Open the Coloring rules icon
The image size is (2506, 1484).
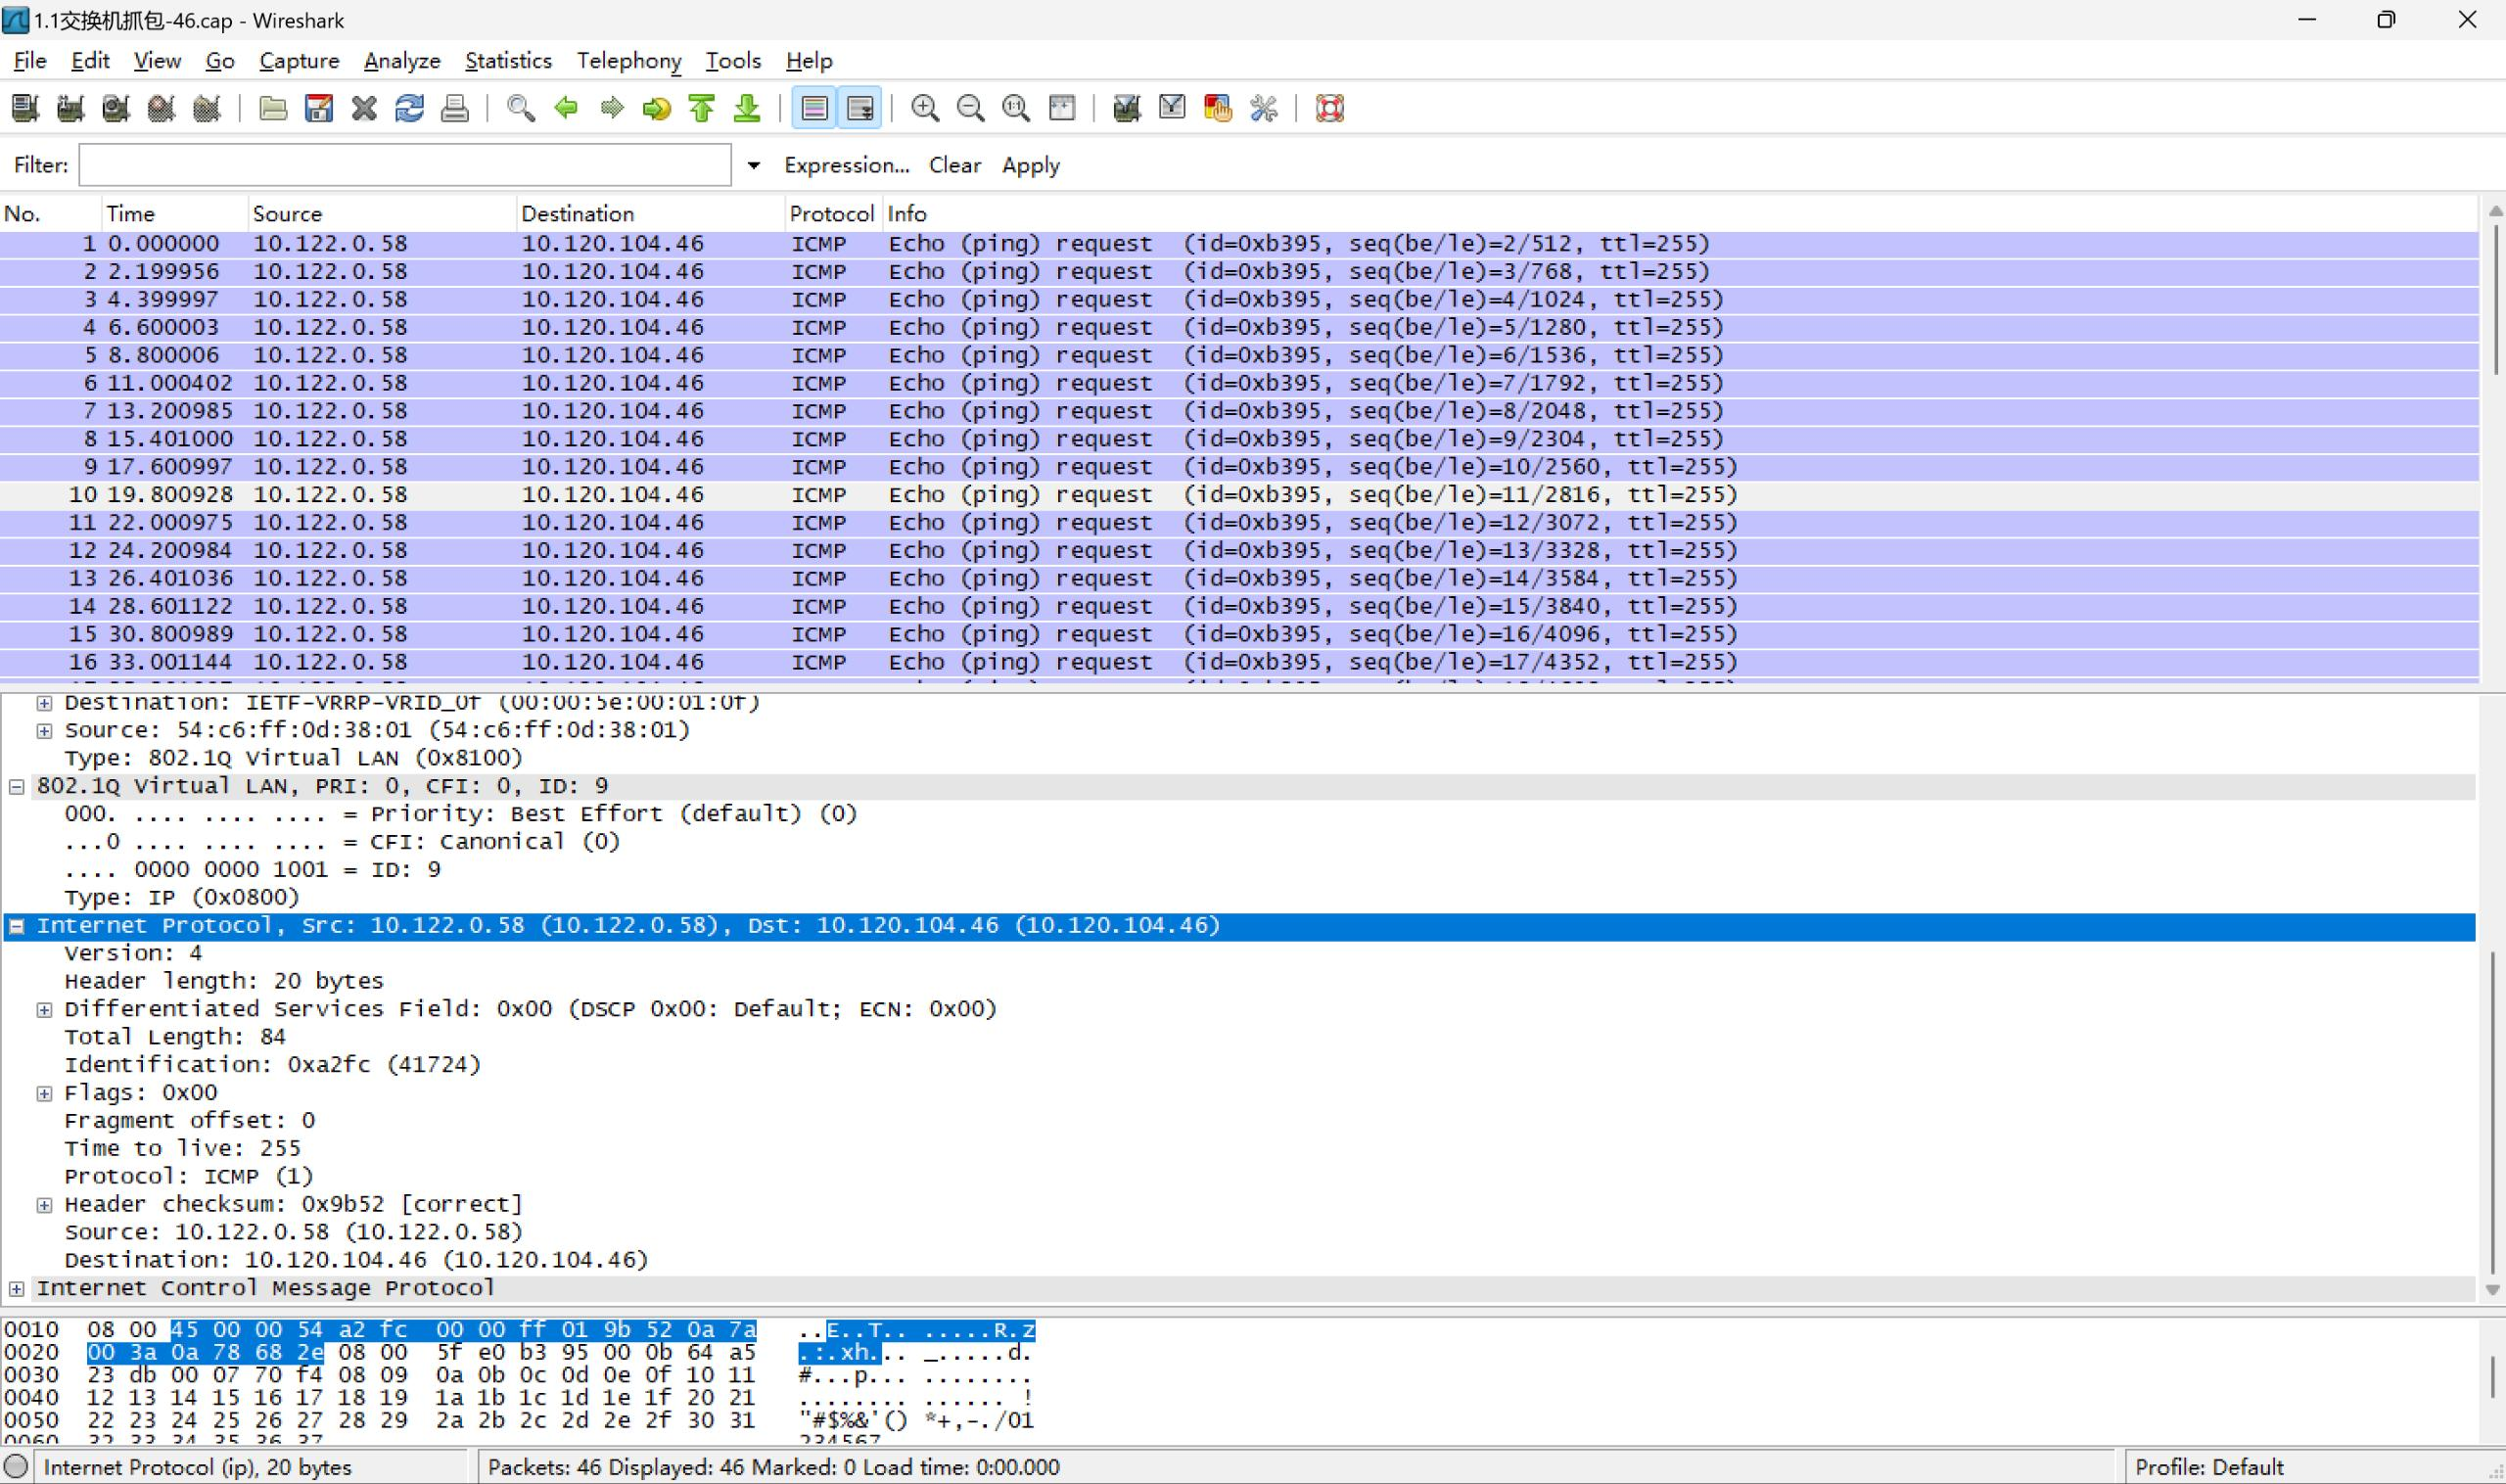coord(1217,108)
